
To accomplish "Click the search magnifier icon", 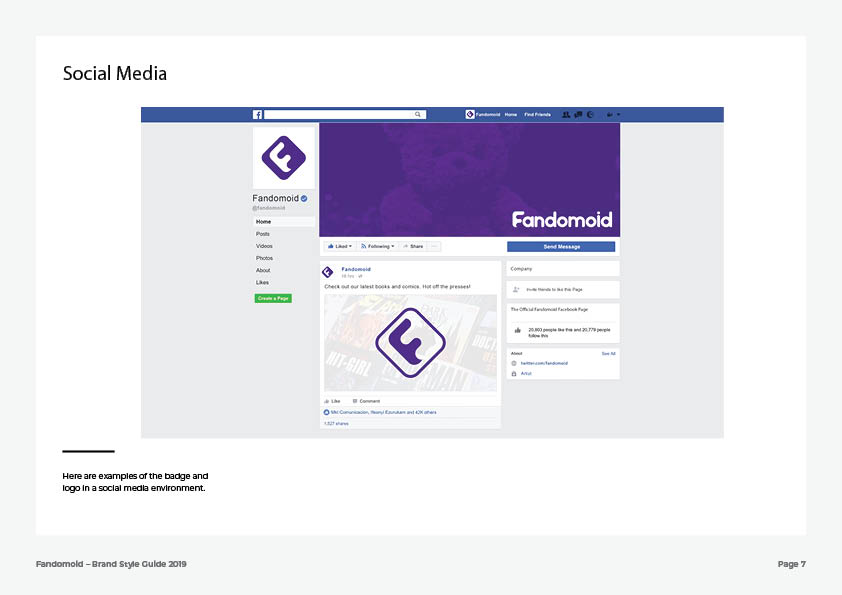I will click(x=418, y=115).
